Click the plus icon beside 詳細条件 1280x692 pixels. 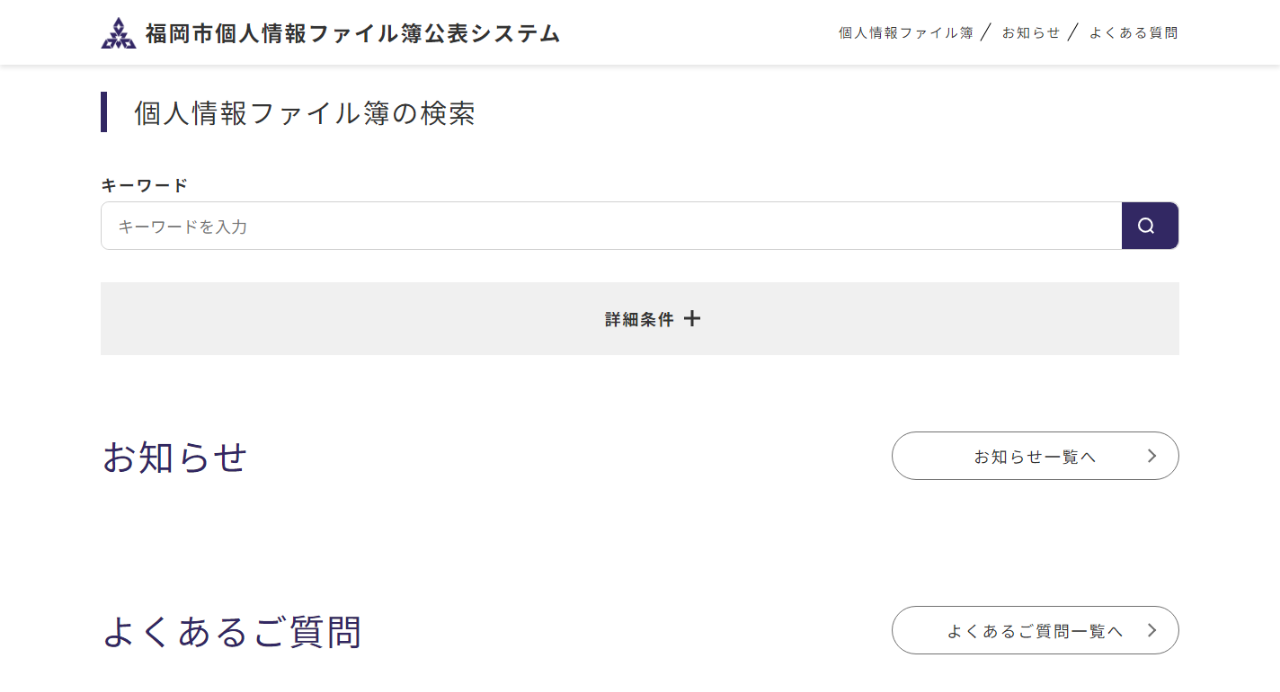coord(692,319)
